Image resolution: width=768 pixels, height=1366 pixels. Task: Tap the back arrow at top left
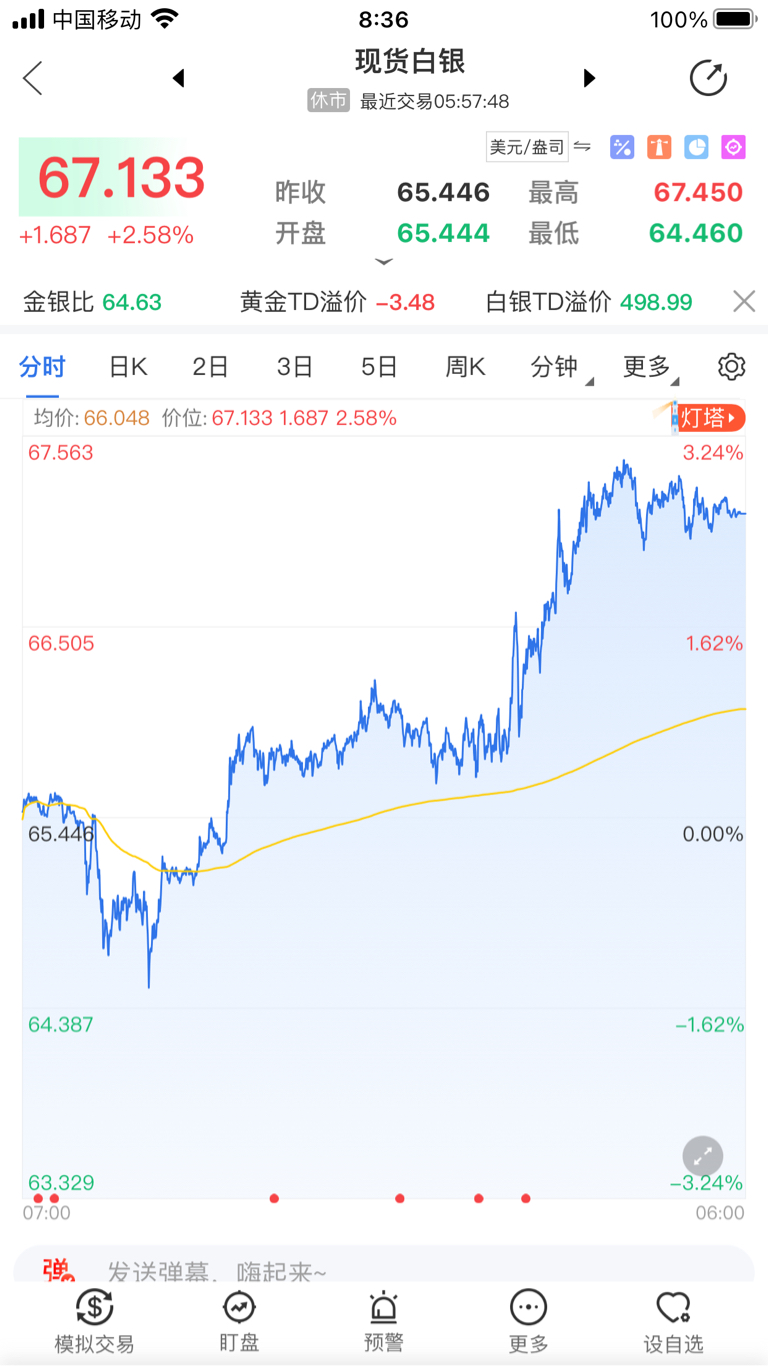pos(33,78)
